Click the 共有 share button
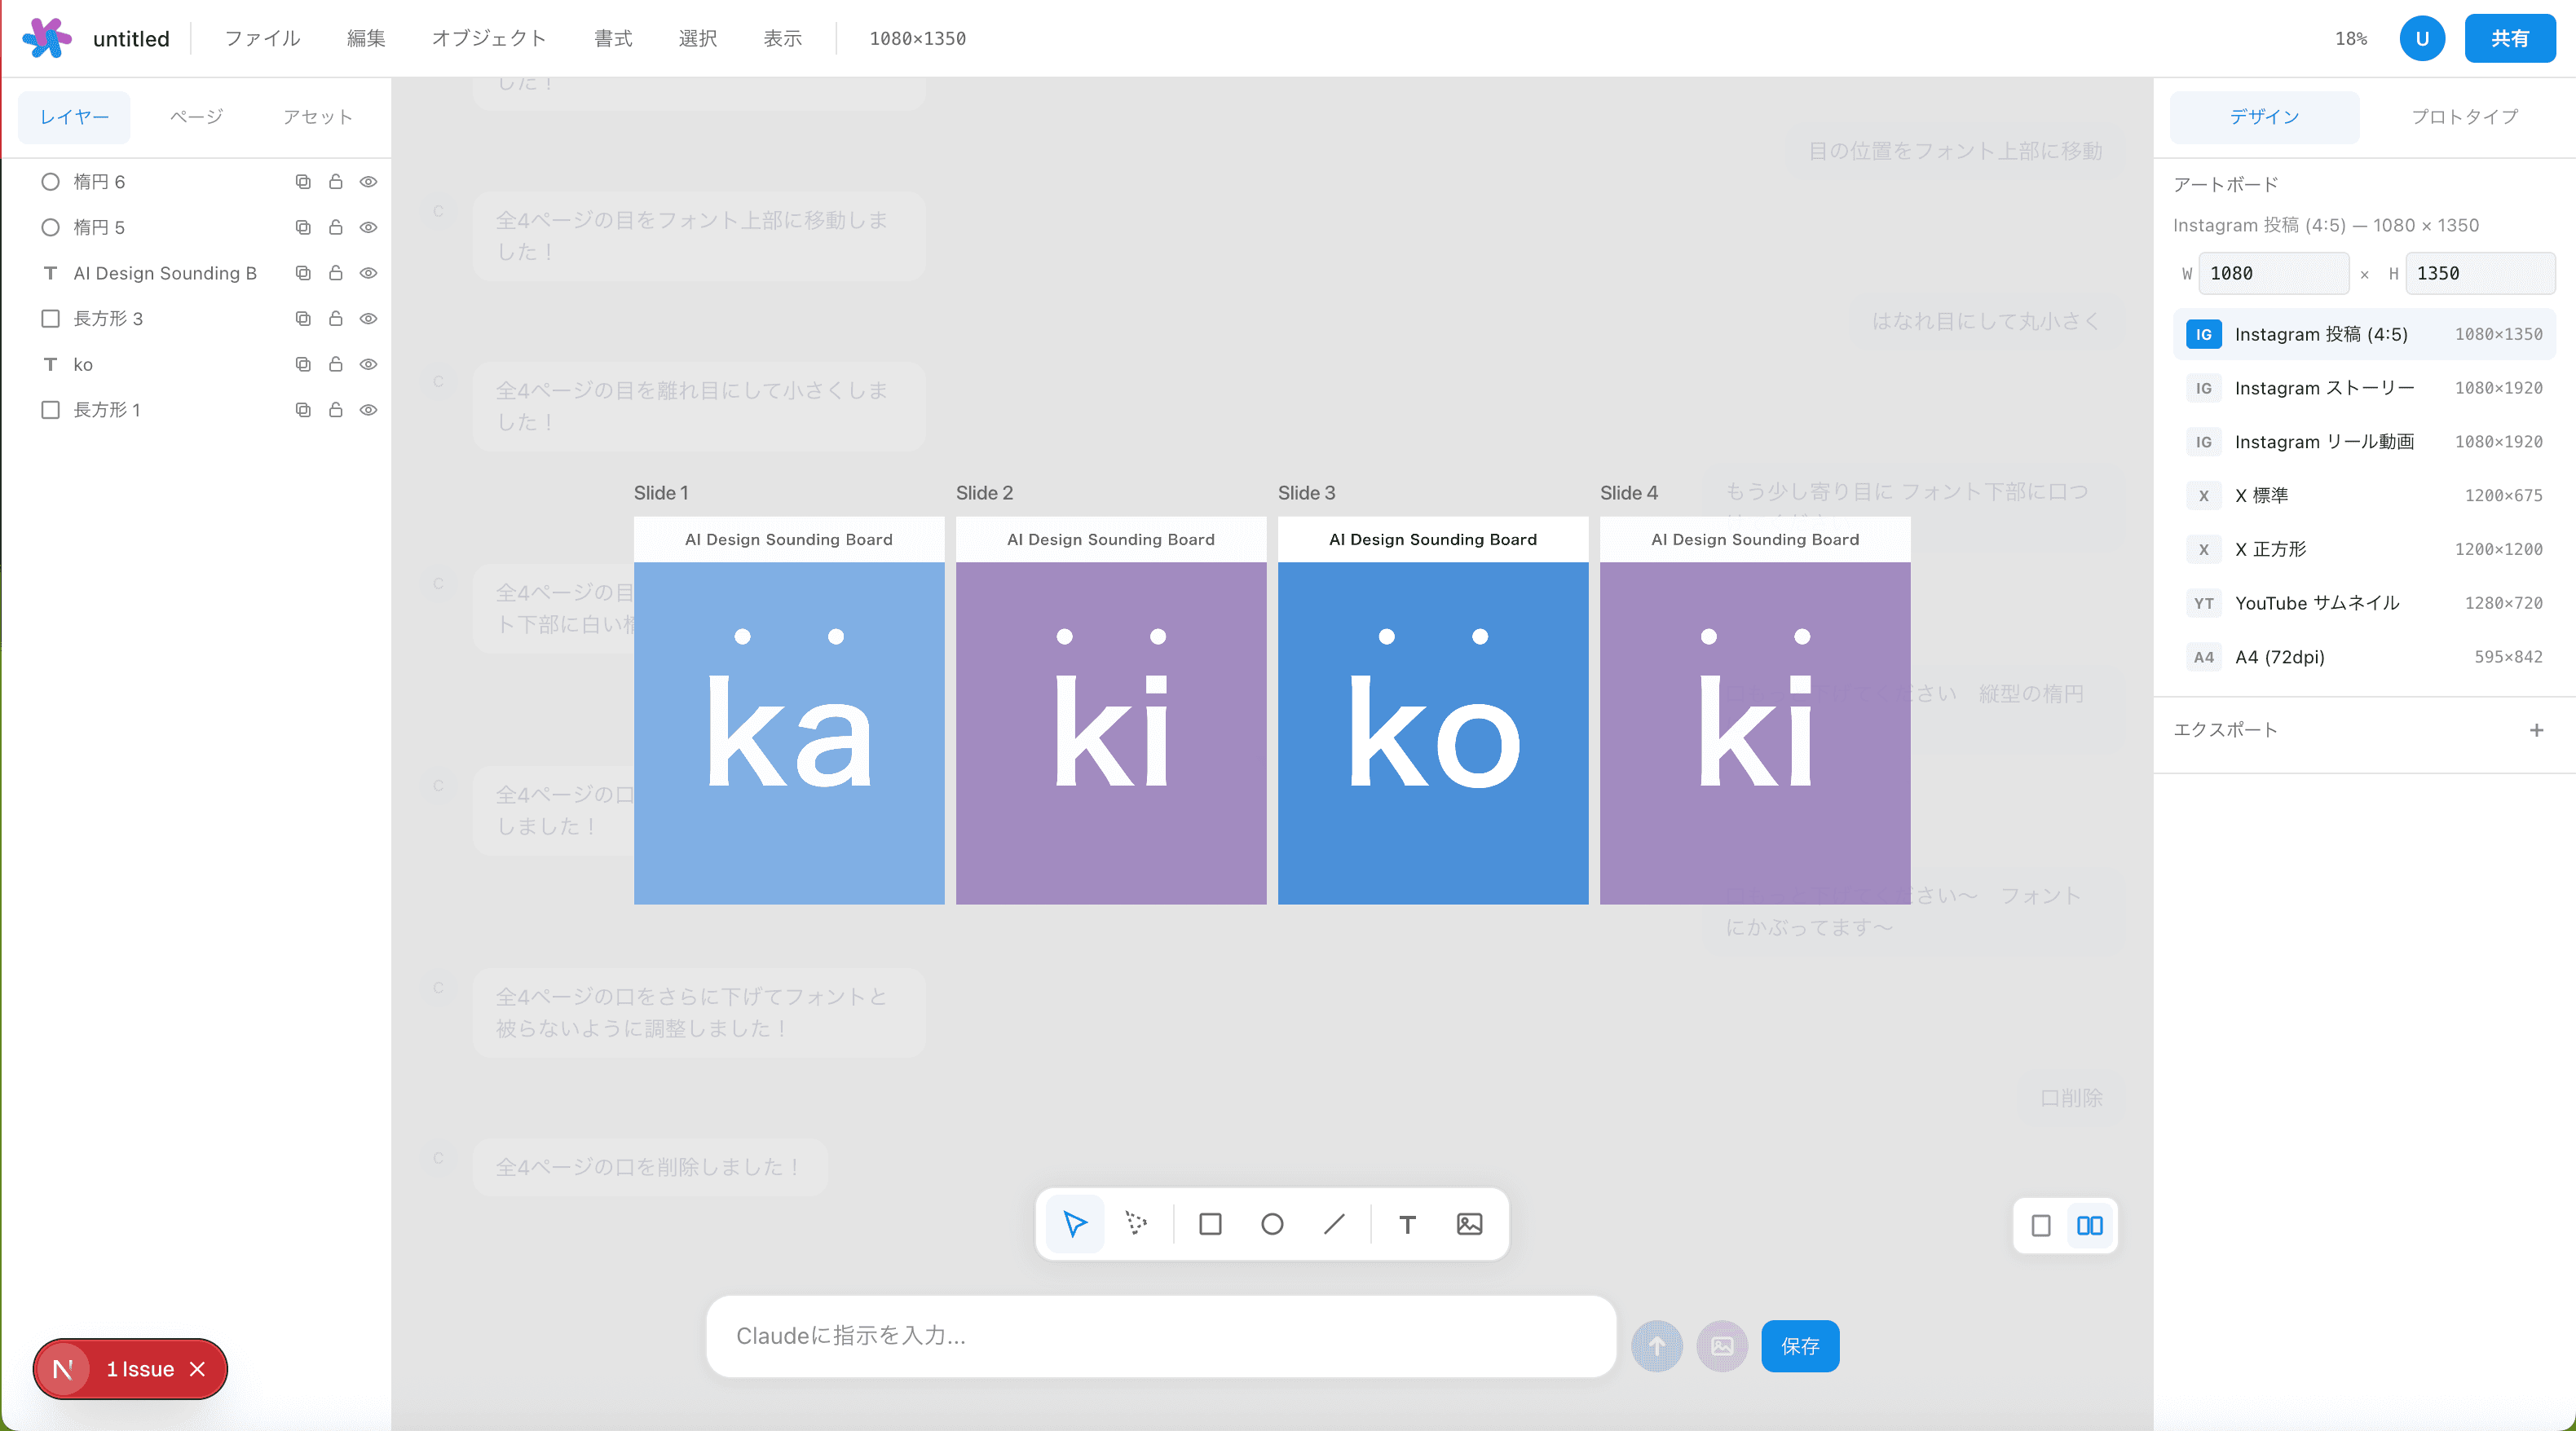Screen dimensions: 2576x1431 point(2509,38)
